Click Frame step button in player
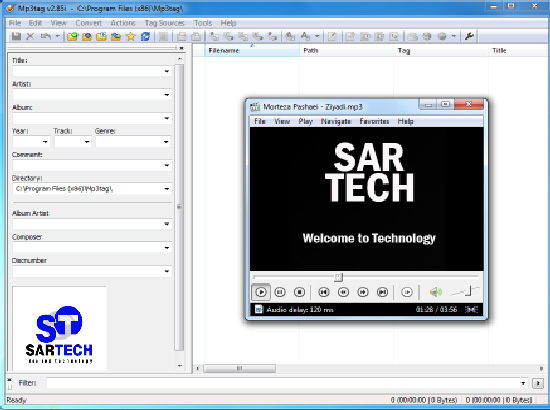Screen dimensions: 550x410 pyautogui.click(x=407, y=292)
